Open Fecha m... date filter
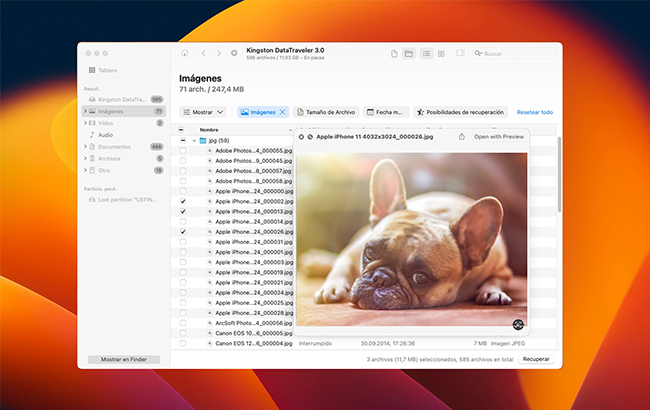Viewport: 650px width, 410px height. pyautogui.click(x=386, y=112)
